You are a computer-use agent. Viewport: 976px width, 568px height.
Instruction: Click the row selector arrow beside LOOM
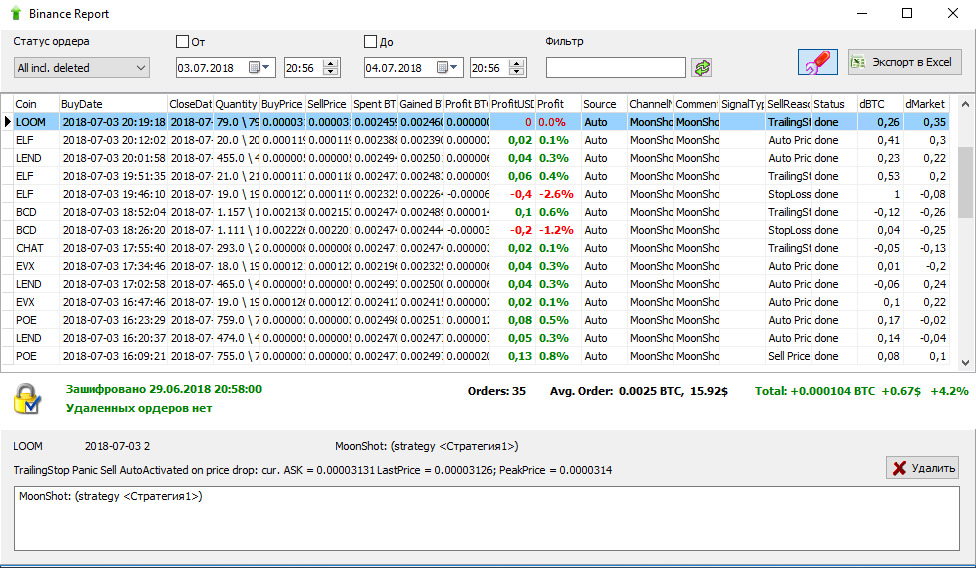(x=7, y=122)
